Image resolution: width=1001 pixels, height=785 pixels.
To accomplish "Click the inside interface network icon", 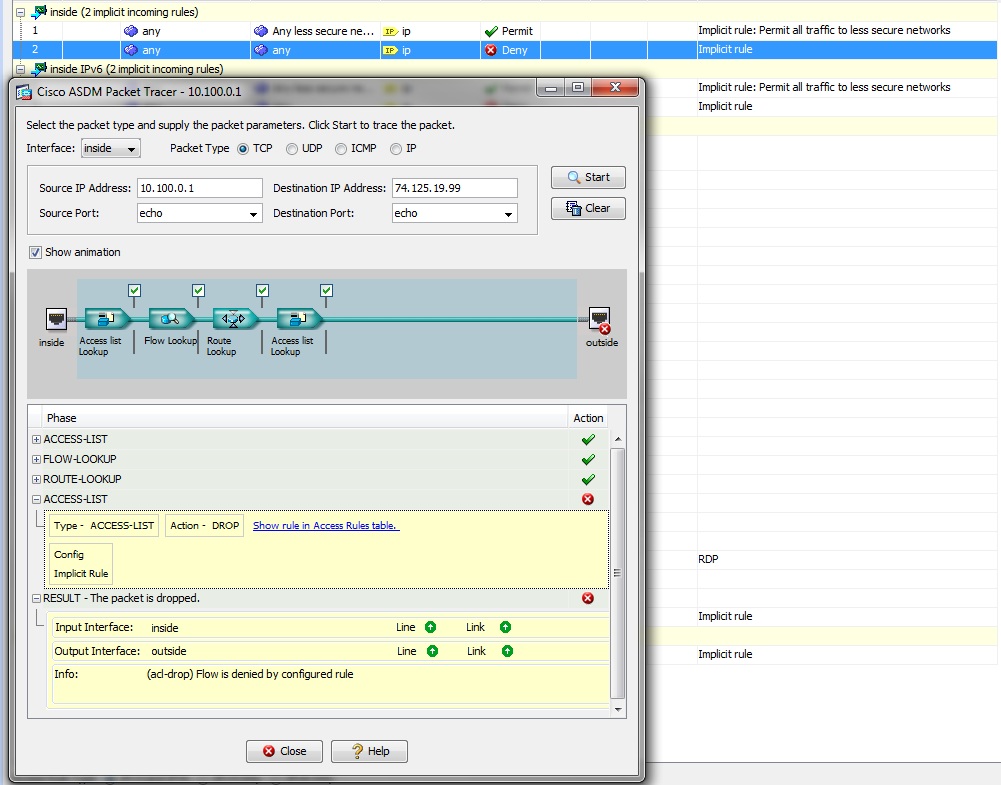I will pyautogui.click(x=56, y=318).
